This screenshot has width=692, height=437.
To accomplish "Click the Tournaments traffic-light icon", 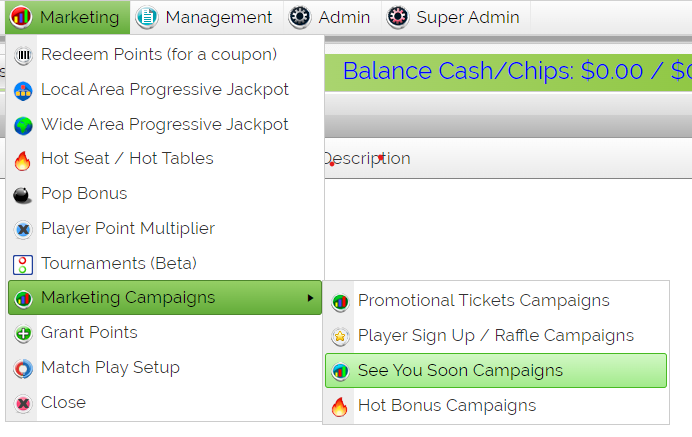I will [x=23, y=265].
